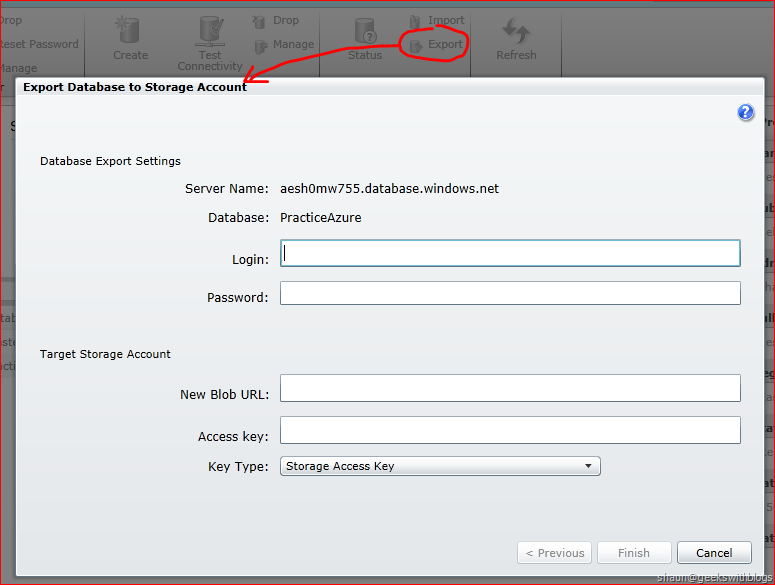Open the Key Type dropdown
The height and width of the screenshot is (585, 775).
[440, 466]
